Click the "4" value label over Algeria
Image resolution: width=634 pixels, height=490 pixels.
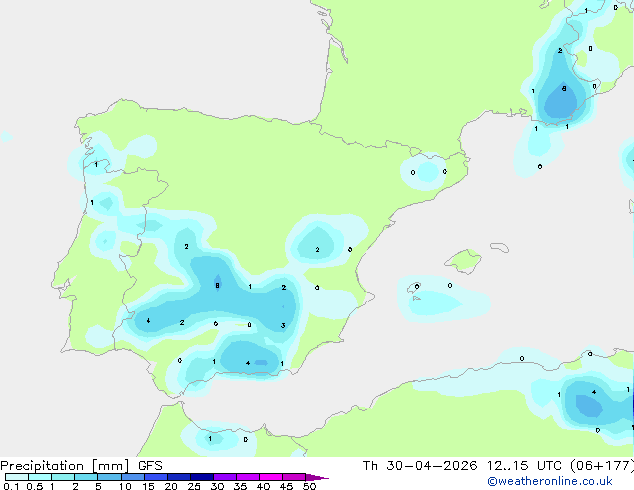(594, 392)
